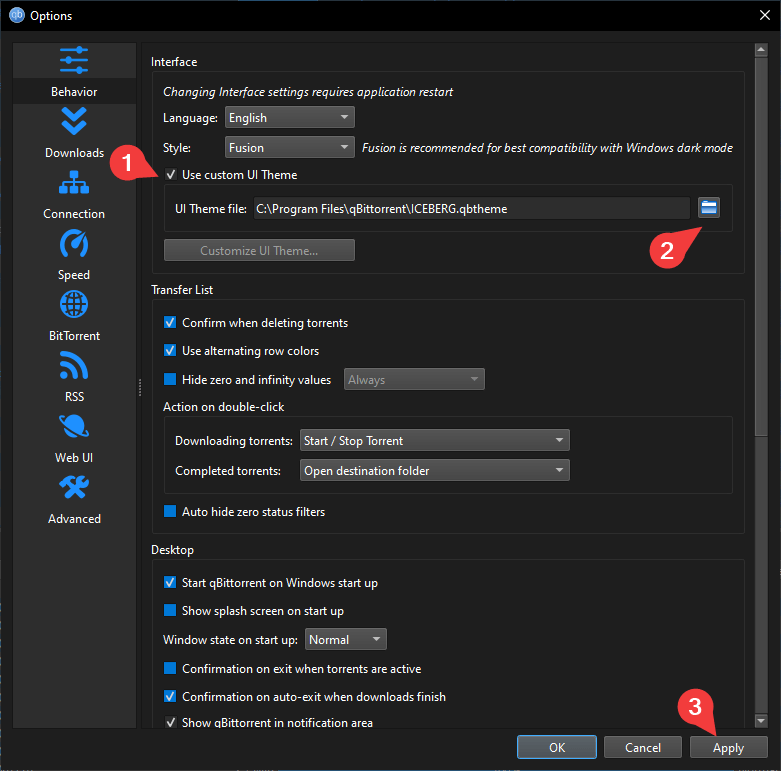Toggle Use custom UI Theme checkbox

170,175
